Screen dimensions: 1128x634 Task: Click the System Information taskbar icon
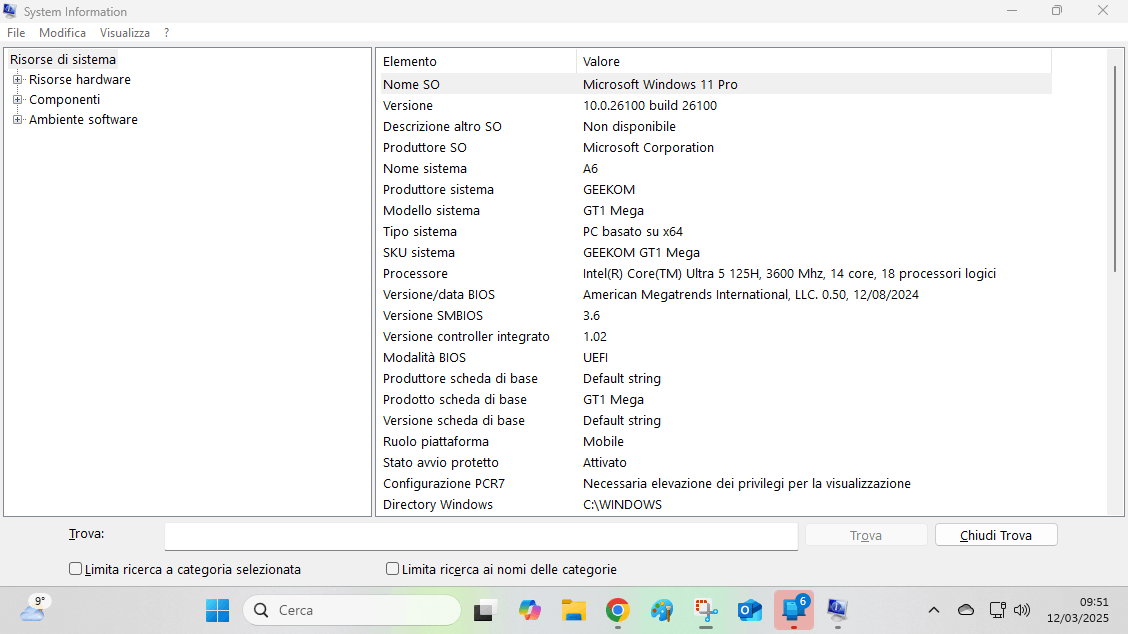coord(837,610)
